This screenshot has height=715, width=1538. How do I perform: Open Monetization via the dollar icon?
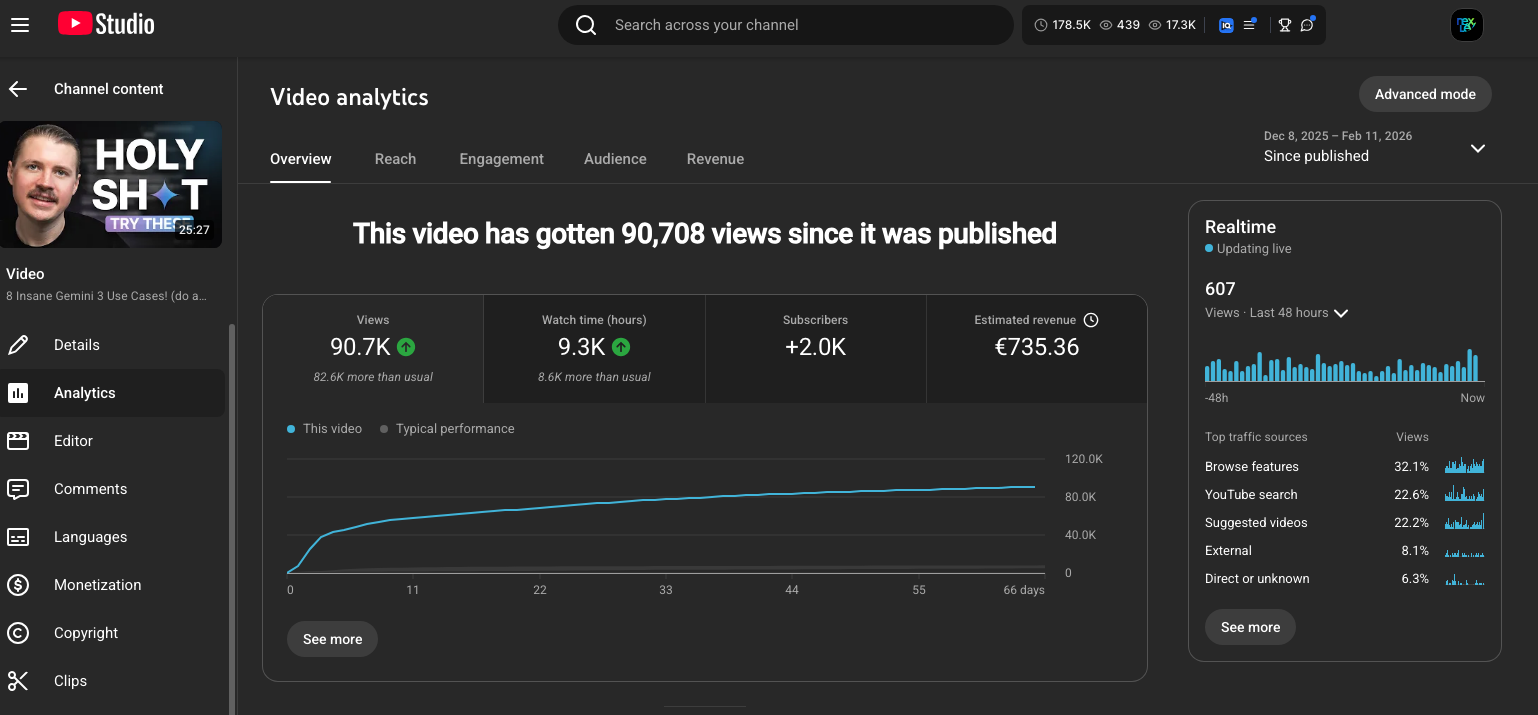click(17, 584)
